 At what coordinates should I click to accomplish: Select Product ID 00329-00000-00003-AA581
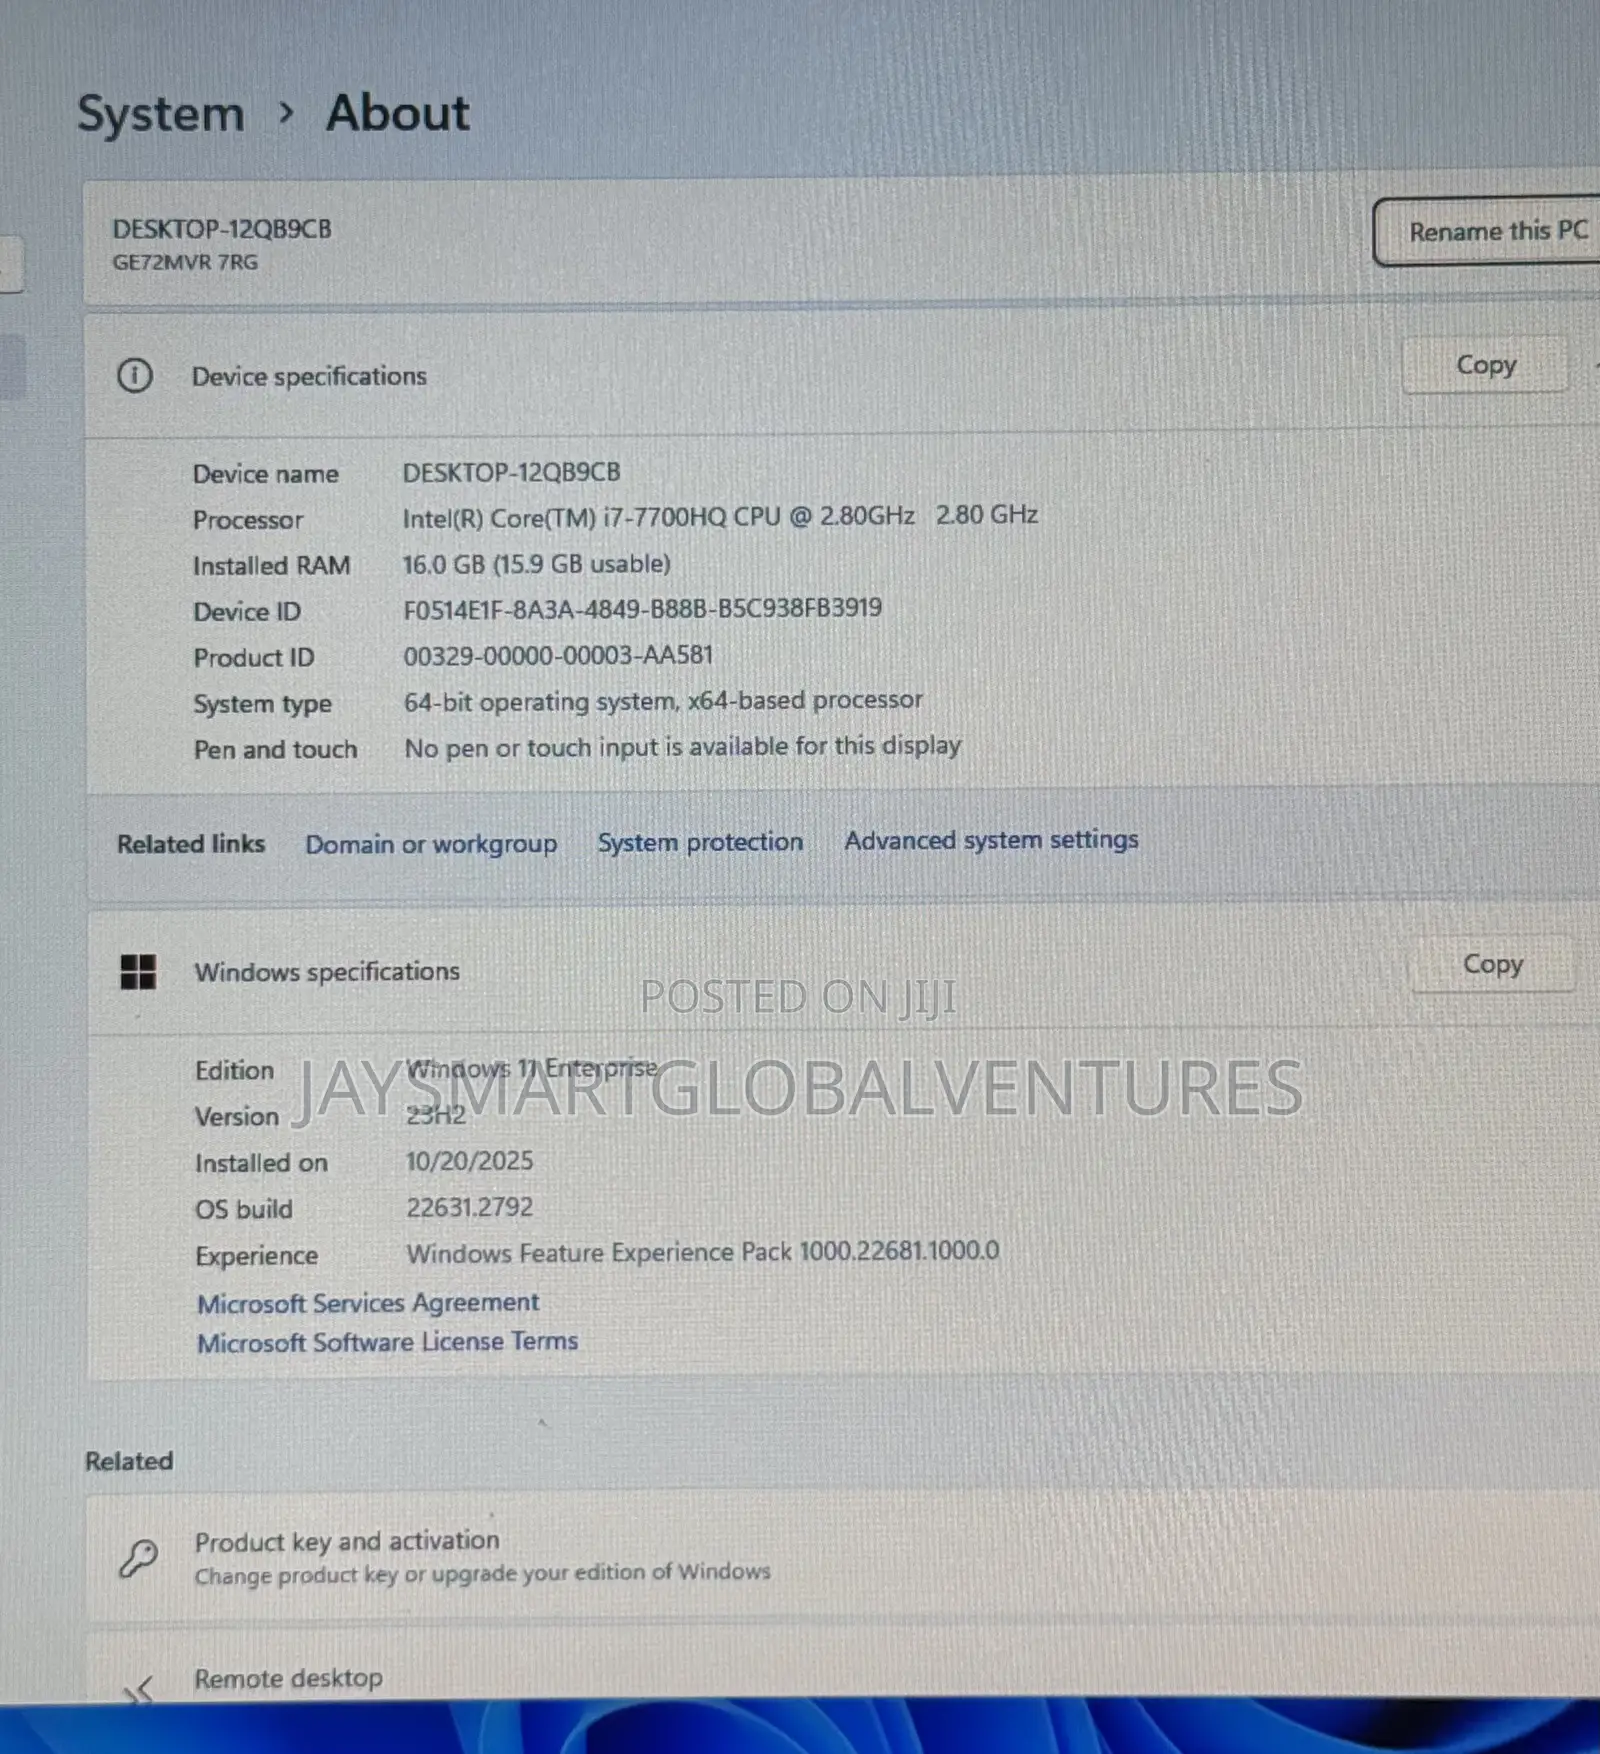(x=558, y=656)
